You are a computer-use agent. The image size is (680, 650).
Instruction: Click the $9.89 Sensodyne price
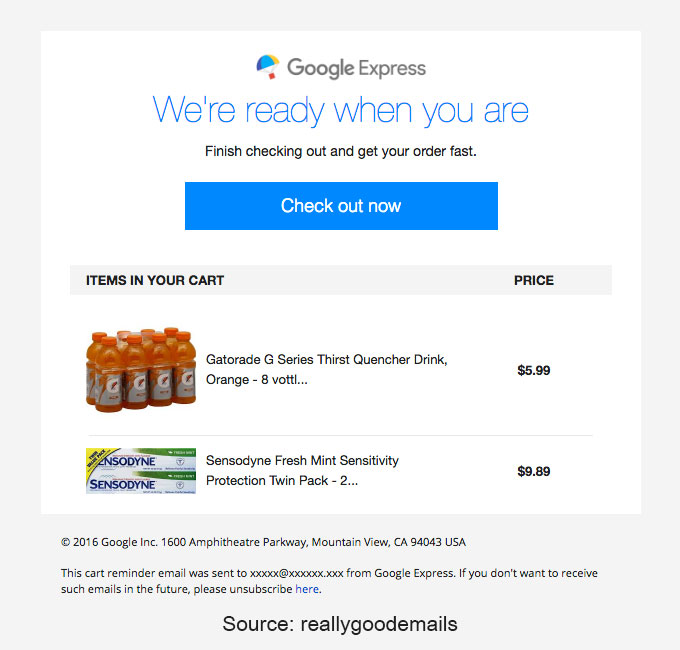533,471
